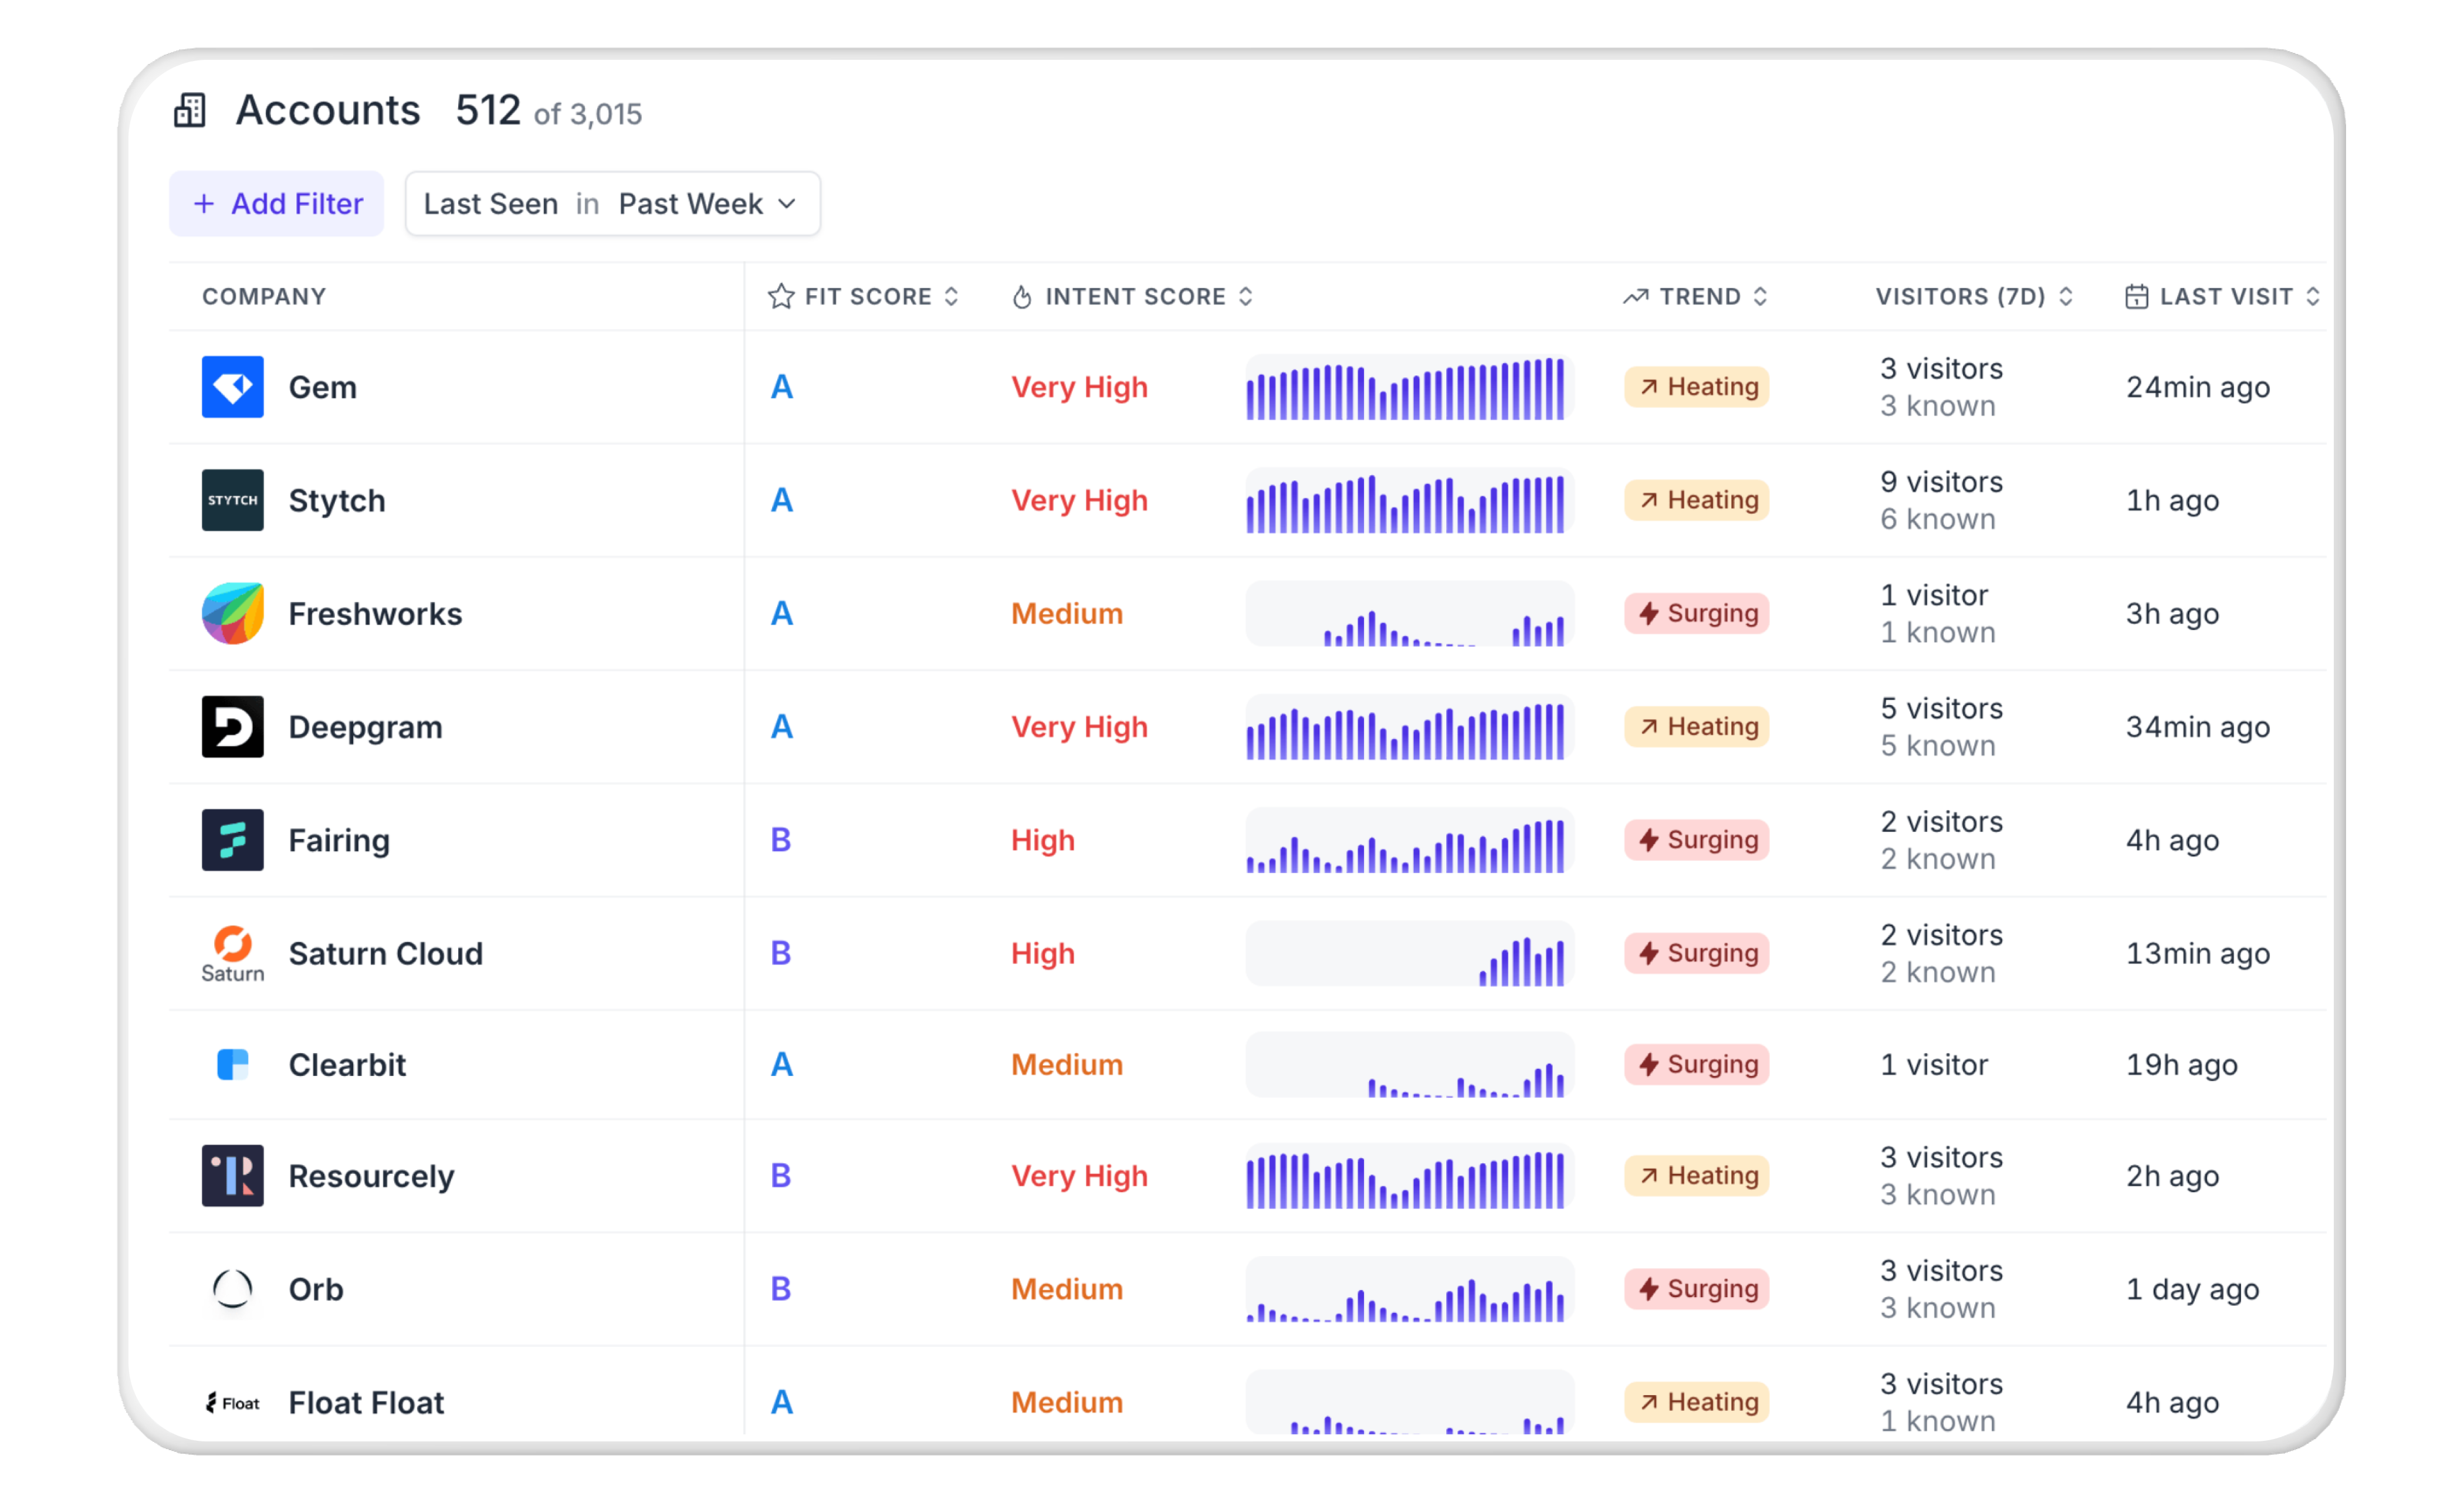2464x1503 pixels.
Task: Click the calendar icon beside Last Visit
Action: tap(2137, 297)
